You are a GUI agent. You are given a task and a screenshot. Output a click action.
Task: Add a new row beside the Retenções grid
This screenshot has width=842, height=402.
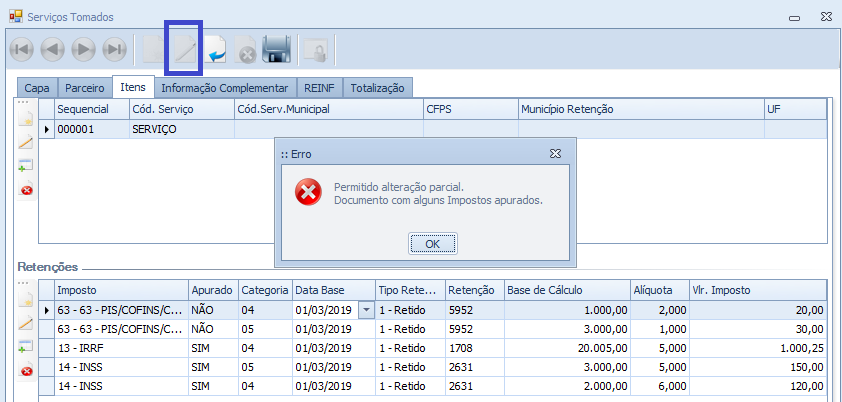click(26, 347)
